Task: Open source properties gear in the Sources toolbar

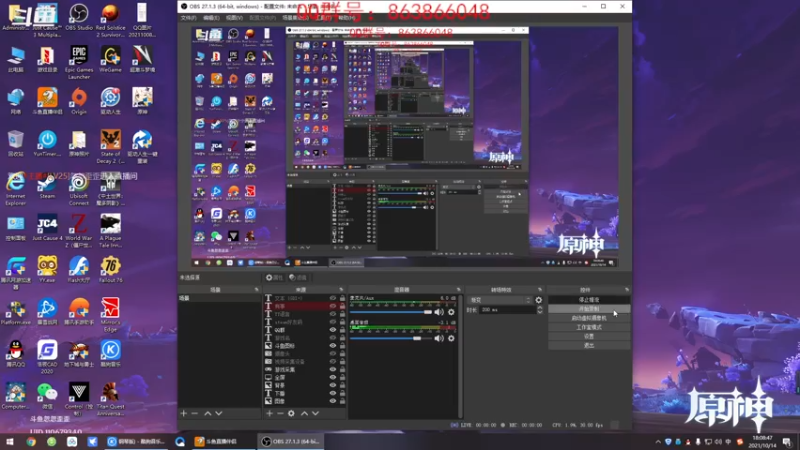Action: 291,413
